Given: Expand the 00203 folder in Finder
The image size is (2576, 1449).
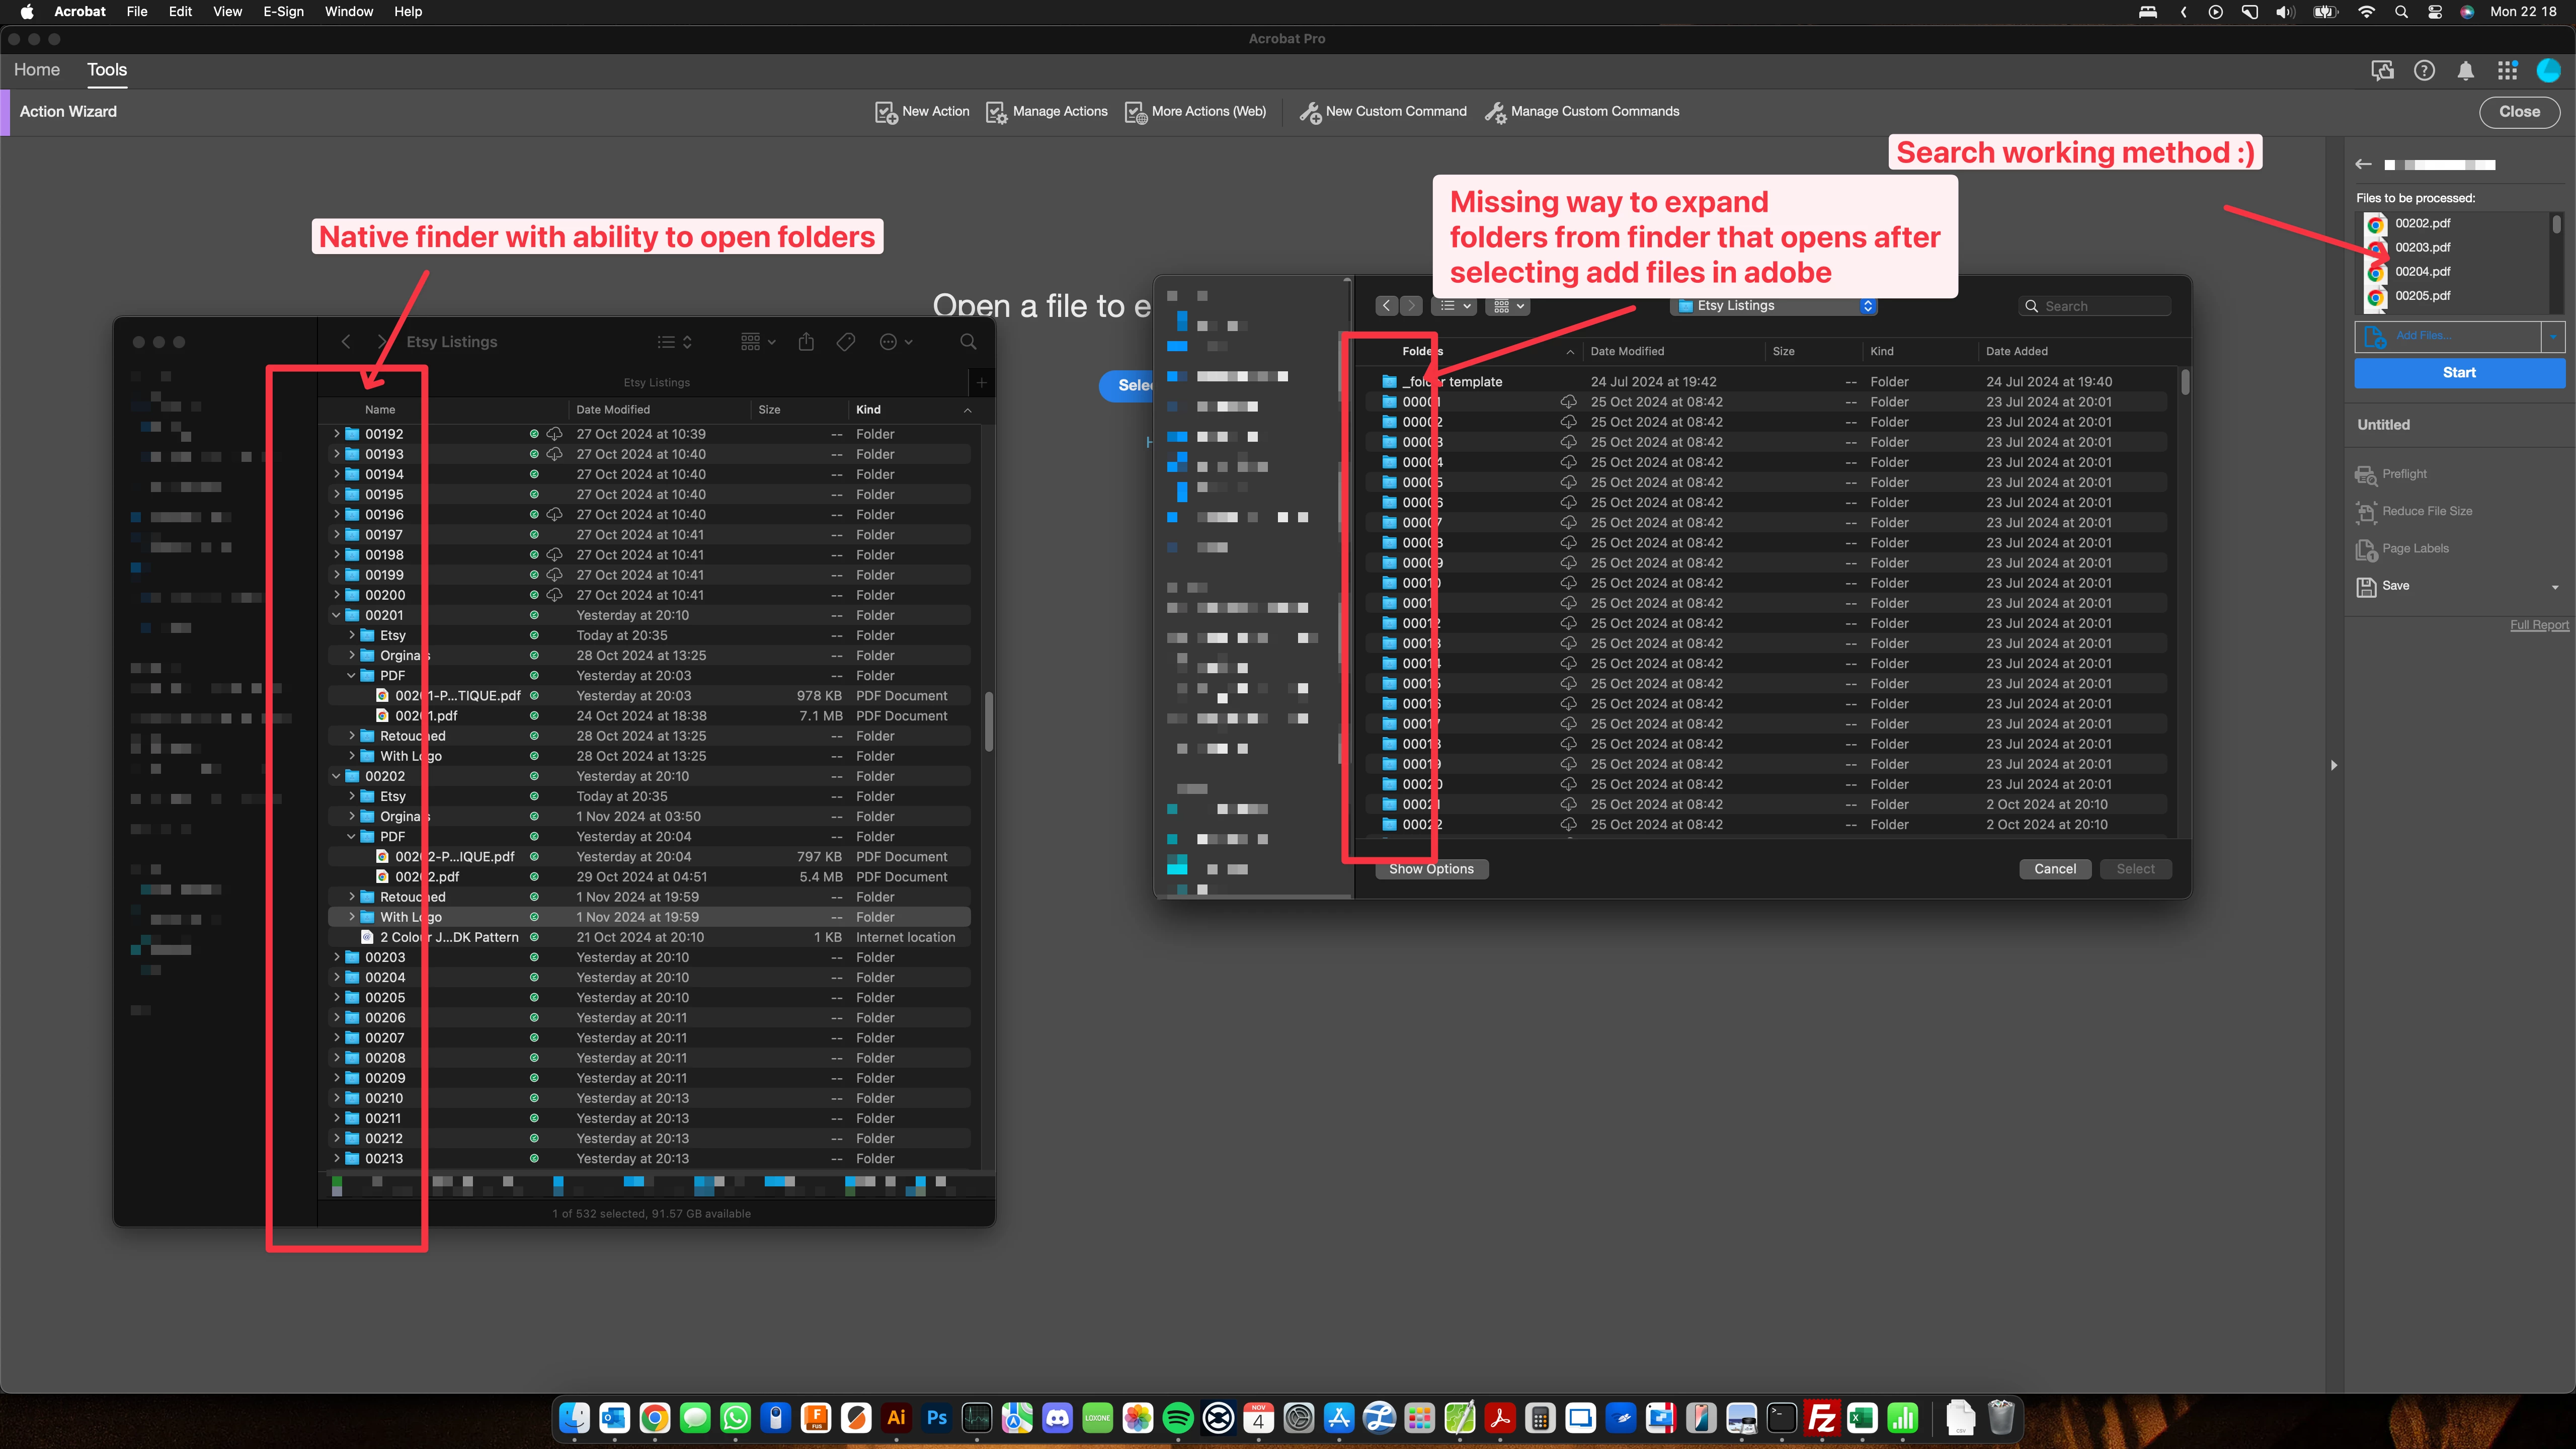Looking at the screenshot, I should 337,957.
